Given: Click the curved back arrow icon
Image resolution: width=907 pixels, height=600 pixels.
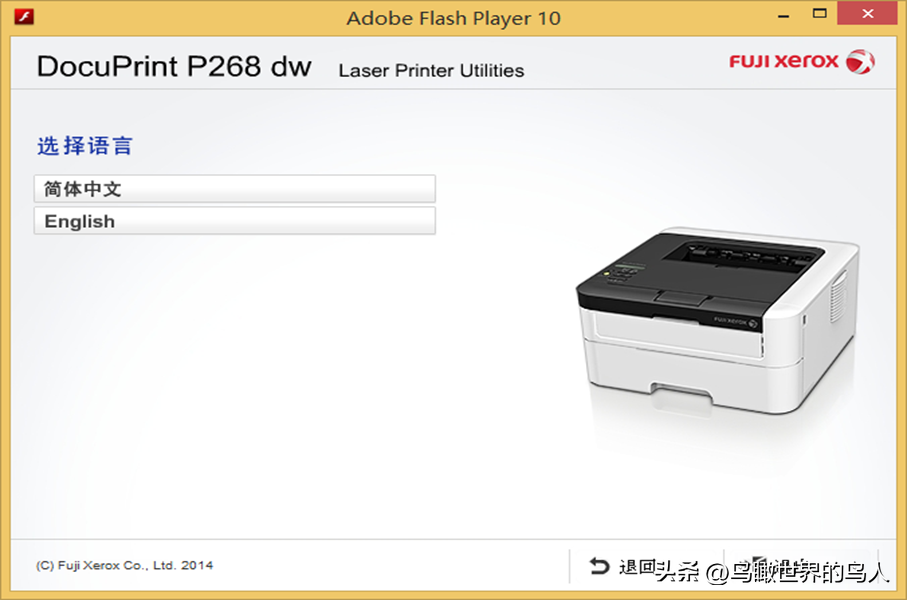Looking at the screenshot, I should 599,566.
